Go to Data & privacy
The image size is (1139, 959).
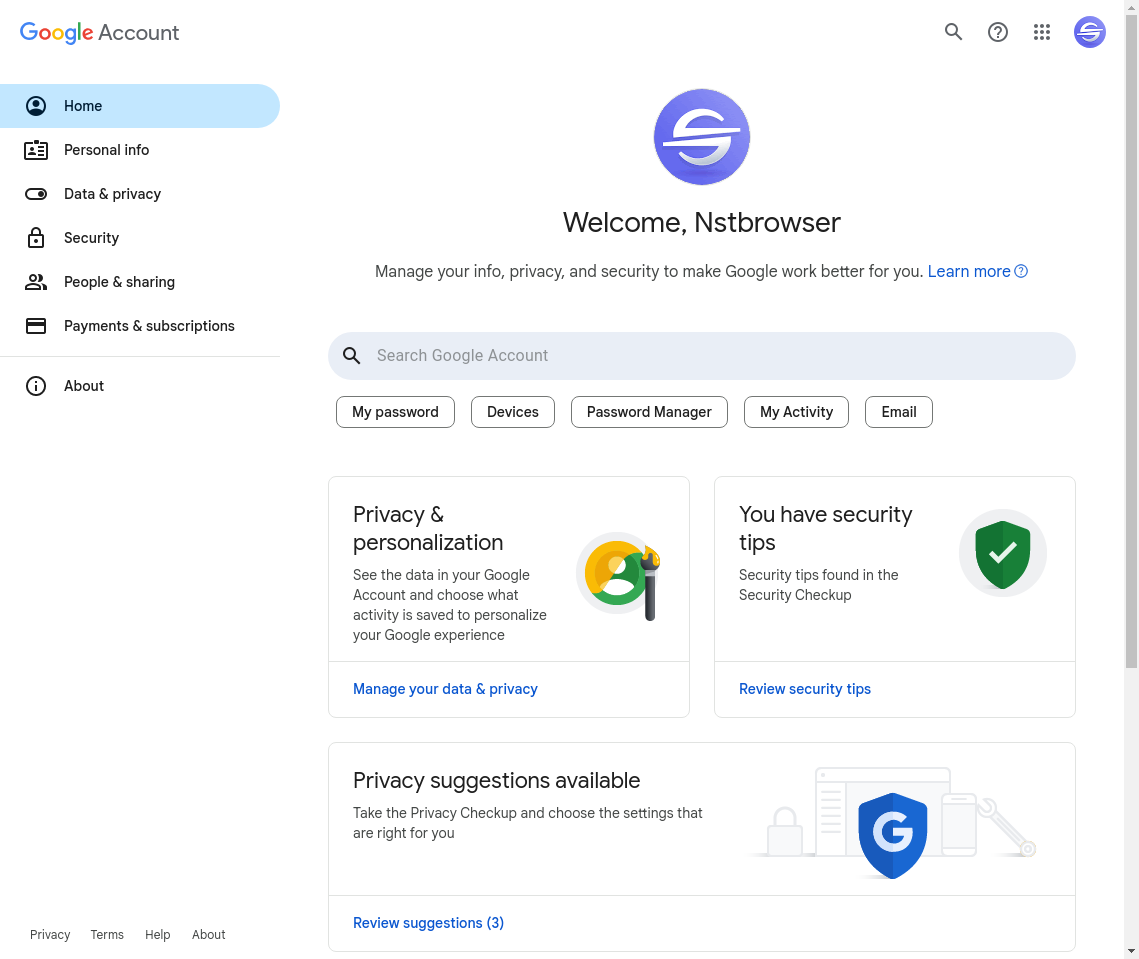[x=139, y=194]
